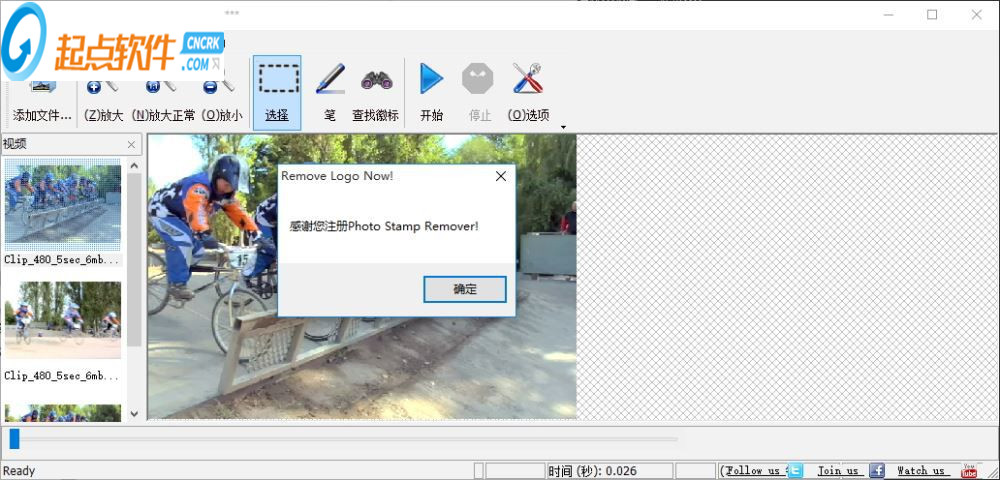Click the Ready status text
This screenshot has height=480, width=1000.
coord(19,471)
